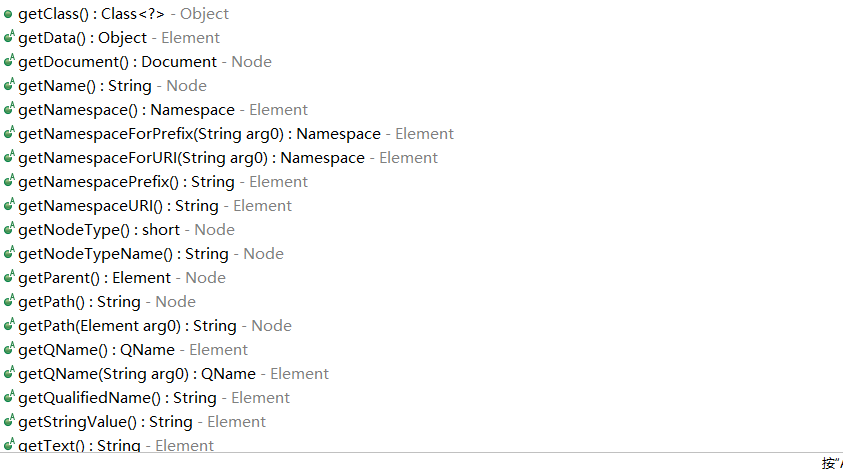This screenshot has height=469, width=843.
Task: Click the status hint text in bottom-right corner
Action: [x=832, y=463]
